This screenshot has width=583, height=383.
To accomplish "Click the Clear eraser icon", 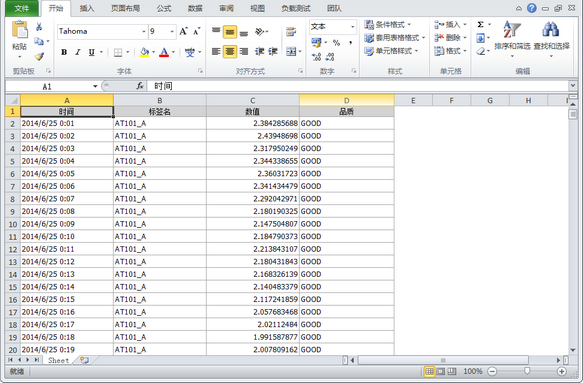I will (x=481, y=51).
